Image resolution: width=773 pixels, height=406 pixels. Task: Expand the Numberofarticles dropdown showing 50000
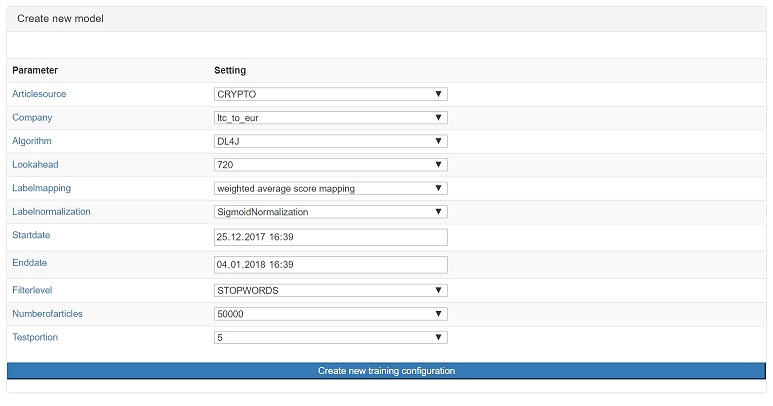(330, 314)
